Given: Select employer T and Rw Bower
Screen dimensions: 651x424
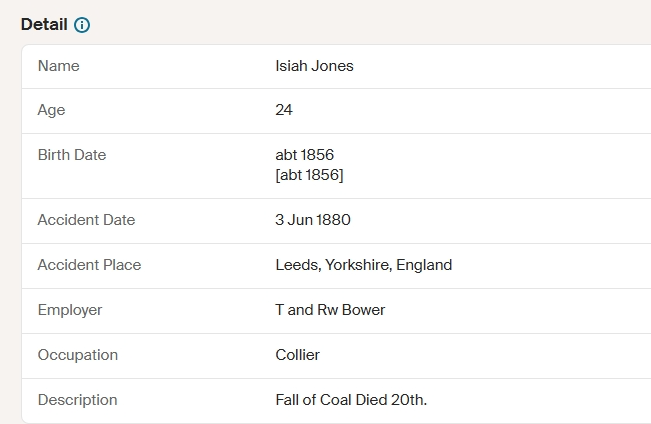Looking at the screenshot, I should [x=330, y=310].
